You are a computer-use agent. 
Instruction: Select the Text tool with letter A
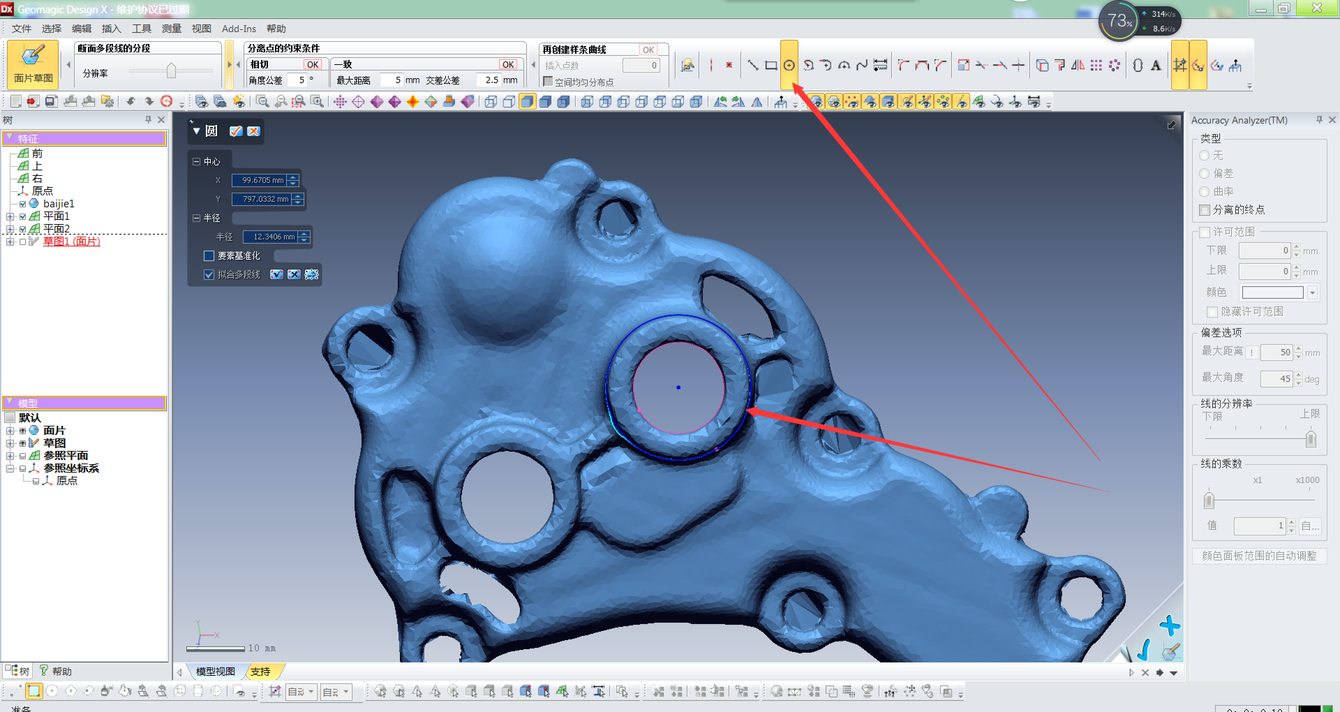click(1156, 65)
